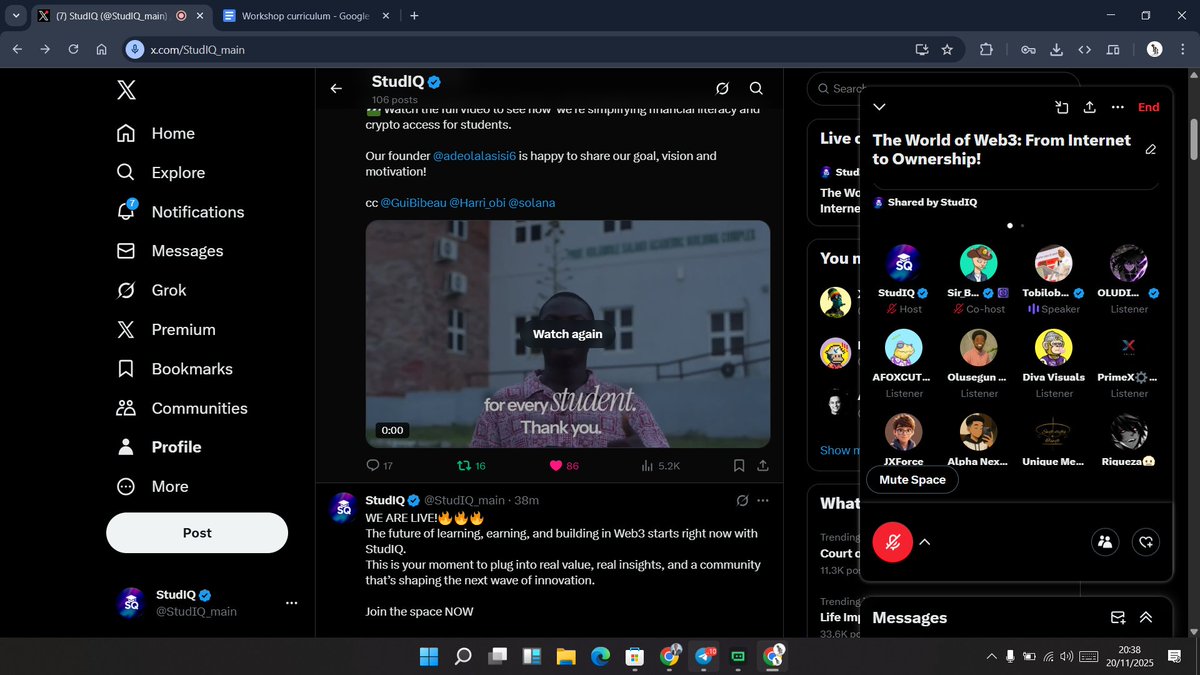Toggle Mute Space for the audio
Image resolution: width=1200 pixels, height=675 pixels.
pyautogui.click(x=911, y=480)
